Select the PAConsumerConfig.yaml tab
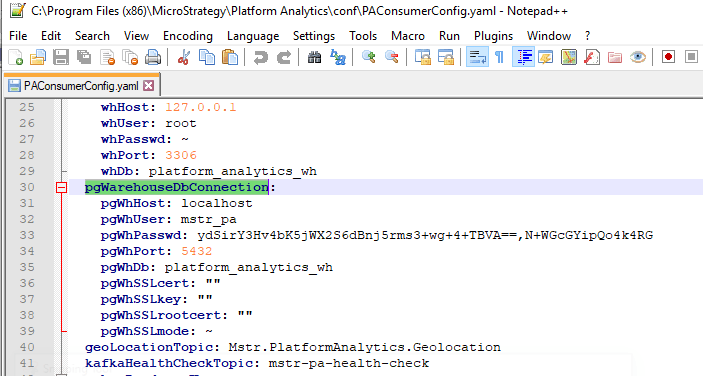 pyautogui.click(x=81, y=86)
